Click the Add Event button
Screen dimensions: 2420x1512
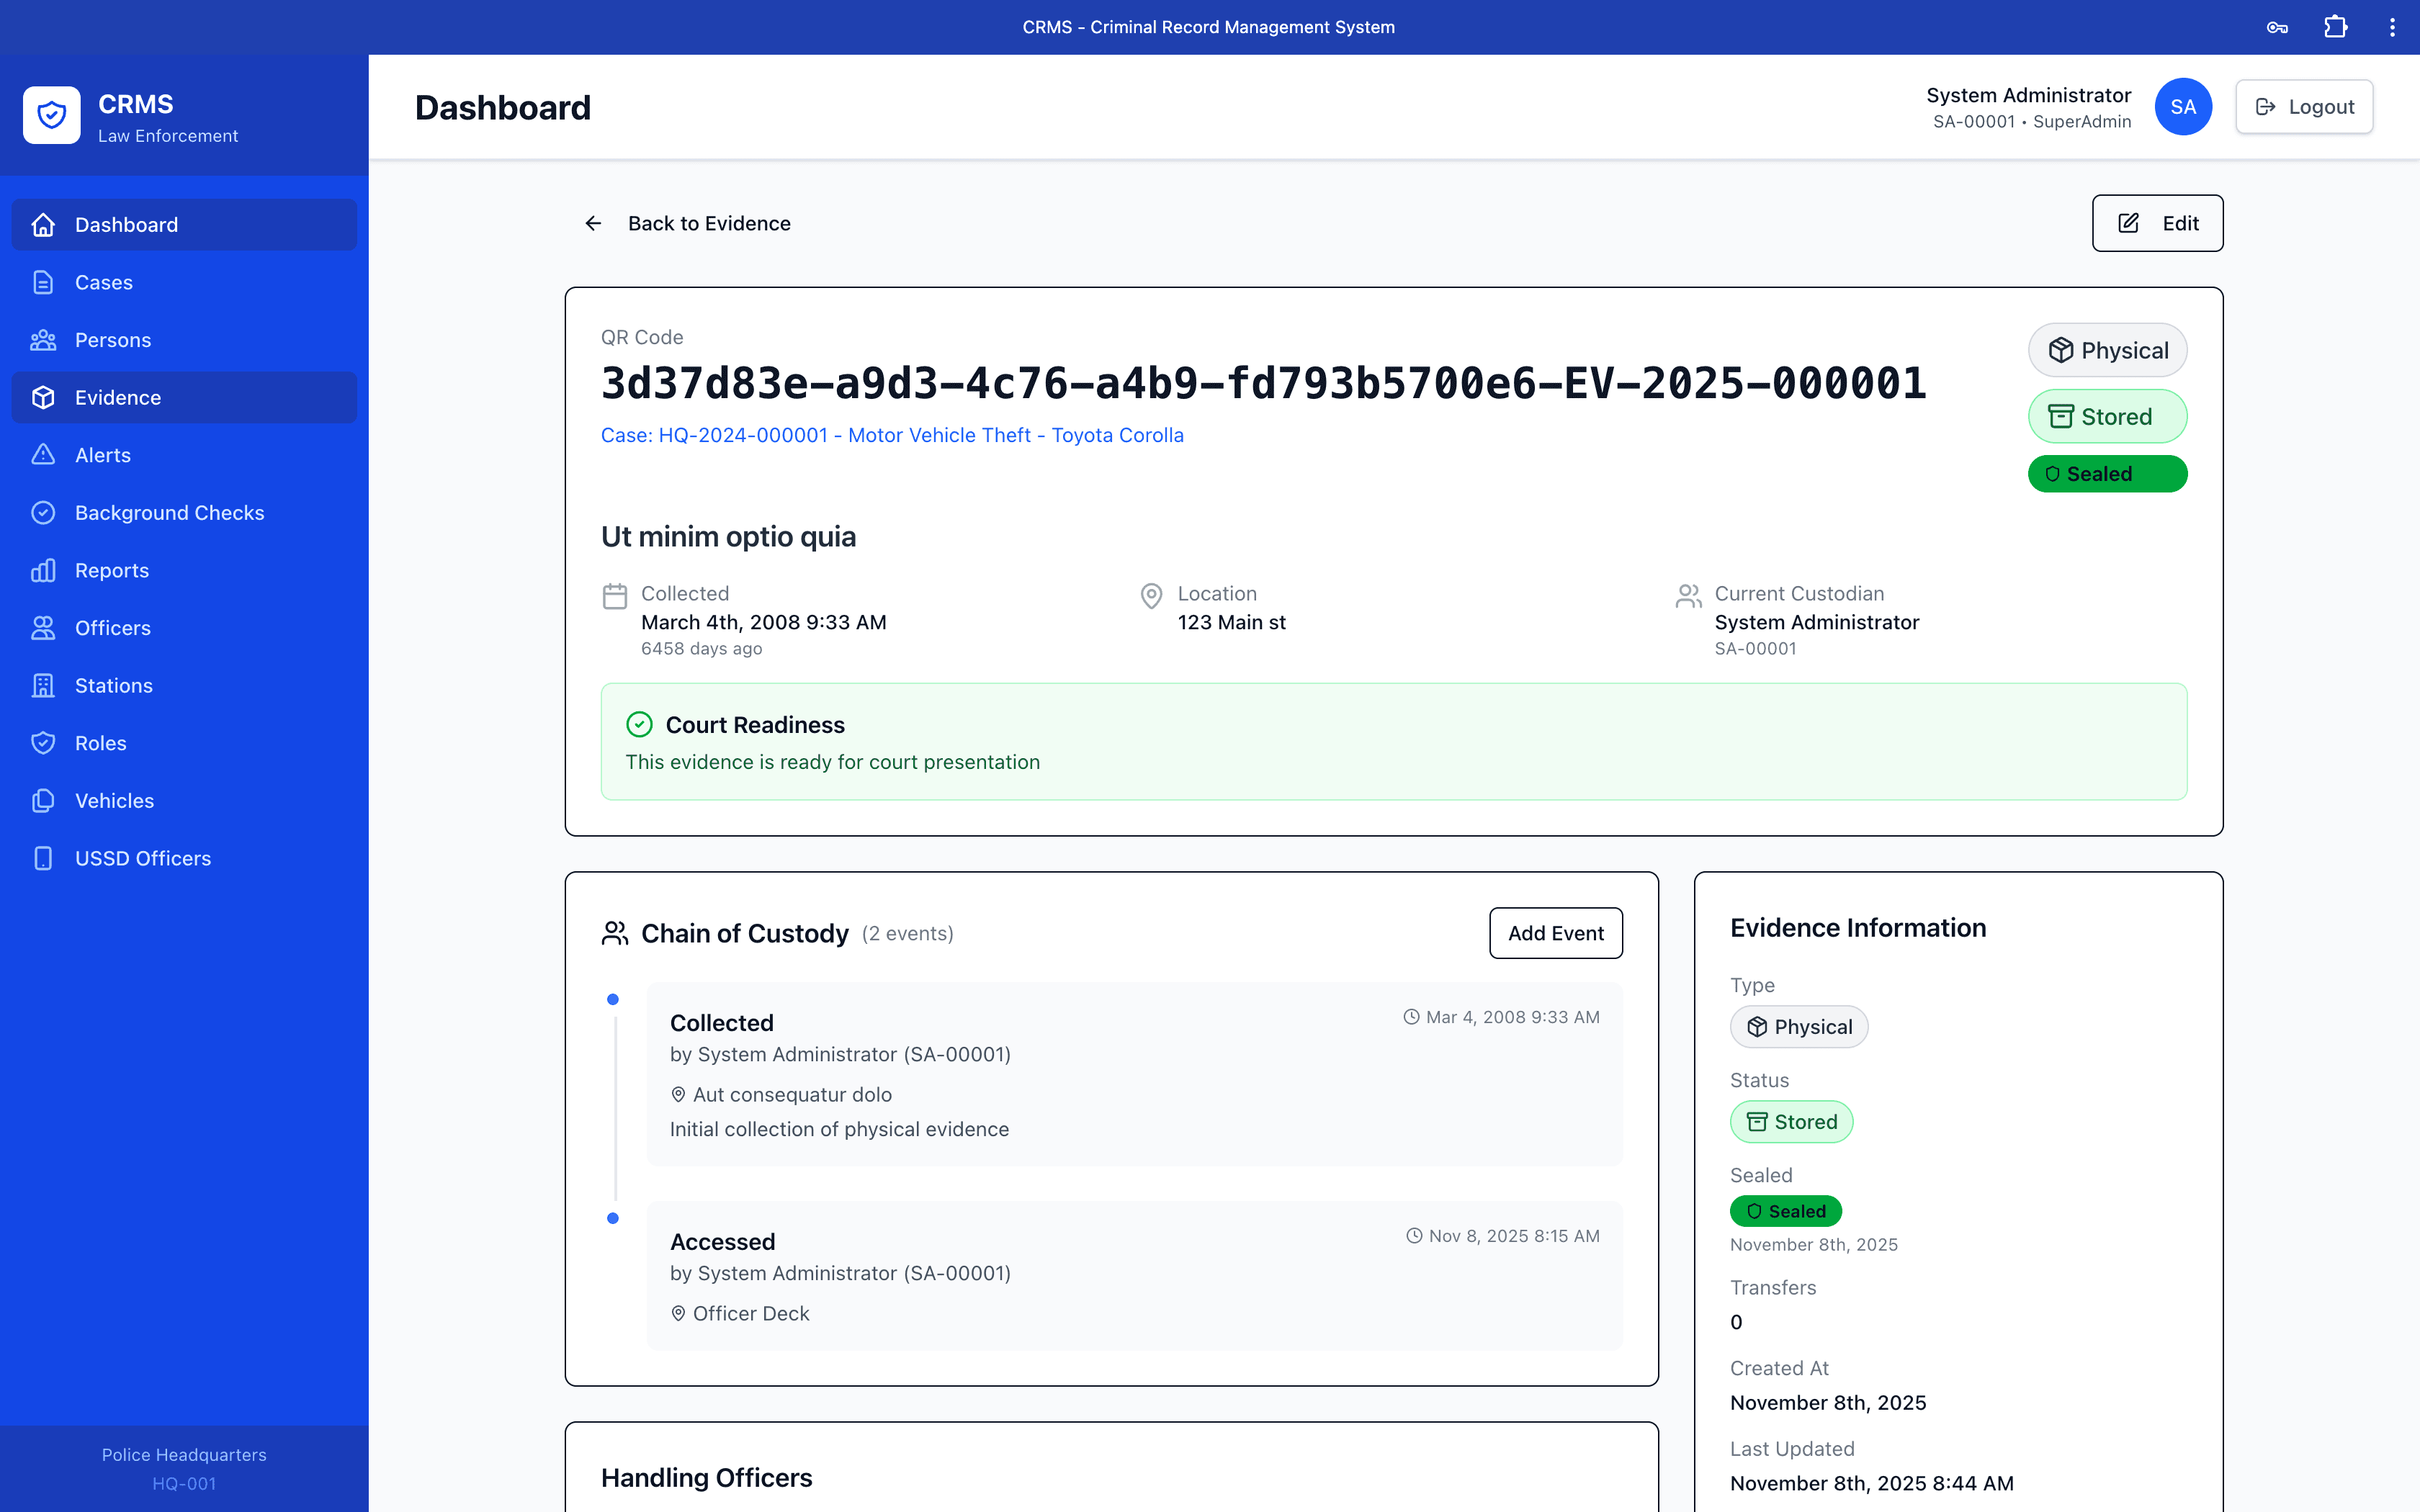1555,933
